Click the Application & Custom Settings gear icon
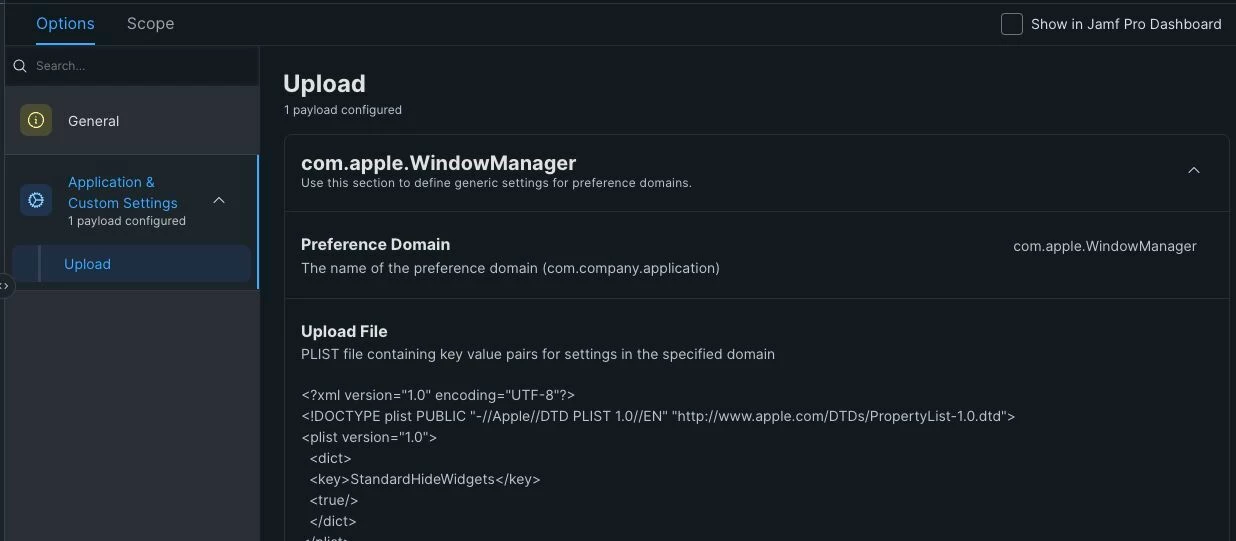 pyautogui.click(x=36, y=200)
